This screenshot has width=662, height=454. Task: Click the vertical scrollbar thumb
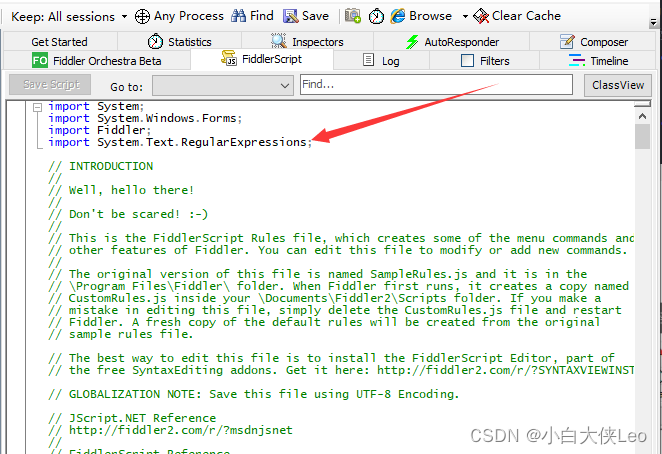click(x=642, y=136)
